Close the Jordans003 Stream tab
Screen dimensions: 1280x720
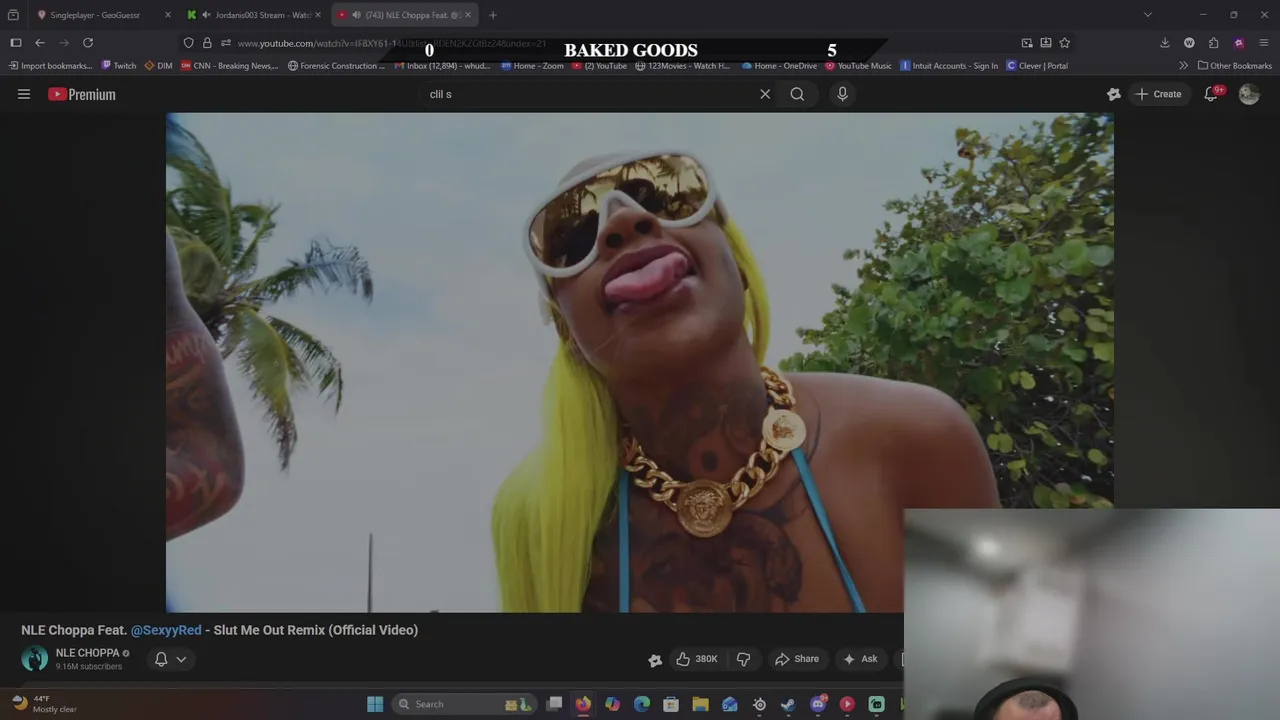tap(318, 15)
